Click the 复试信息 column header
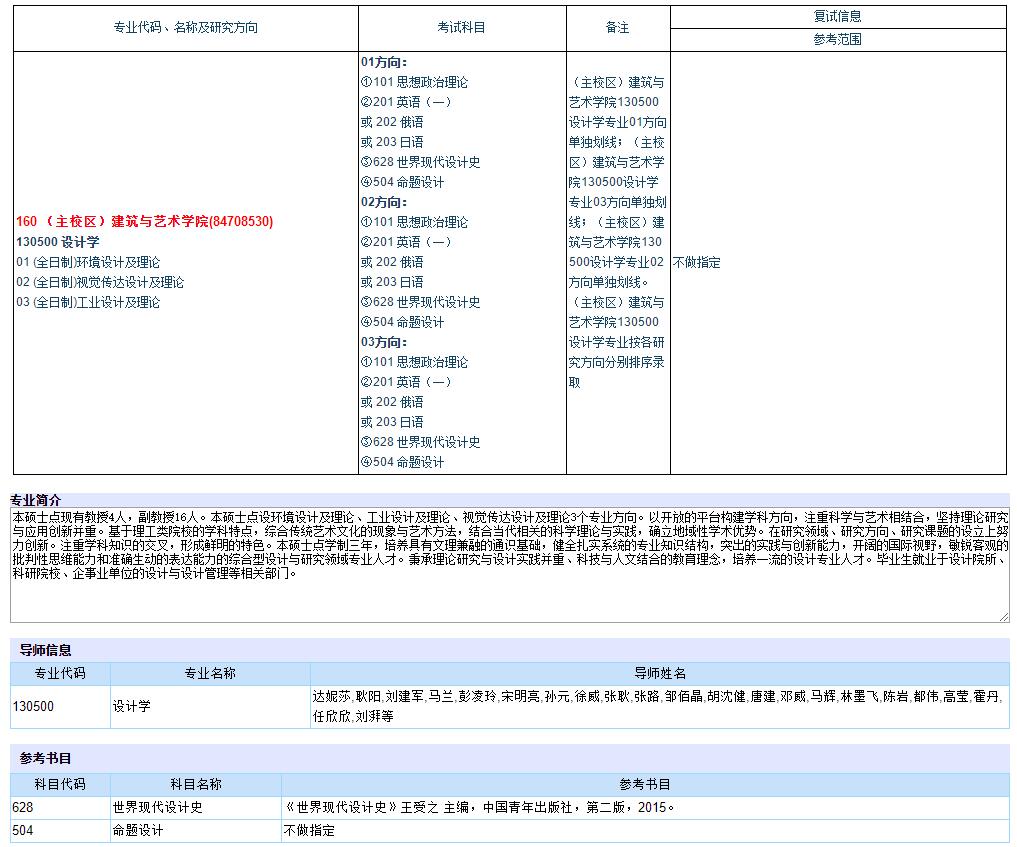 pyautogui.click(x=837, y=16)
